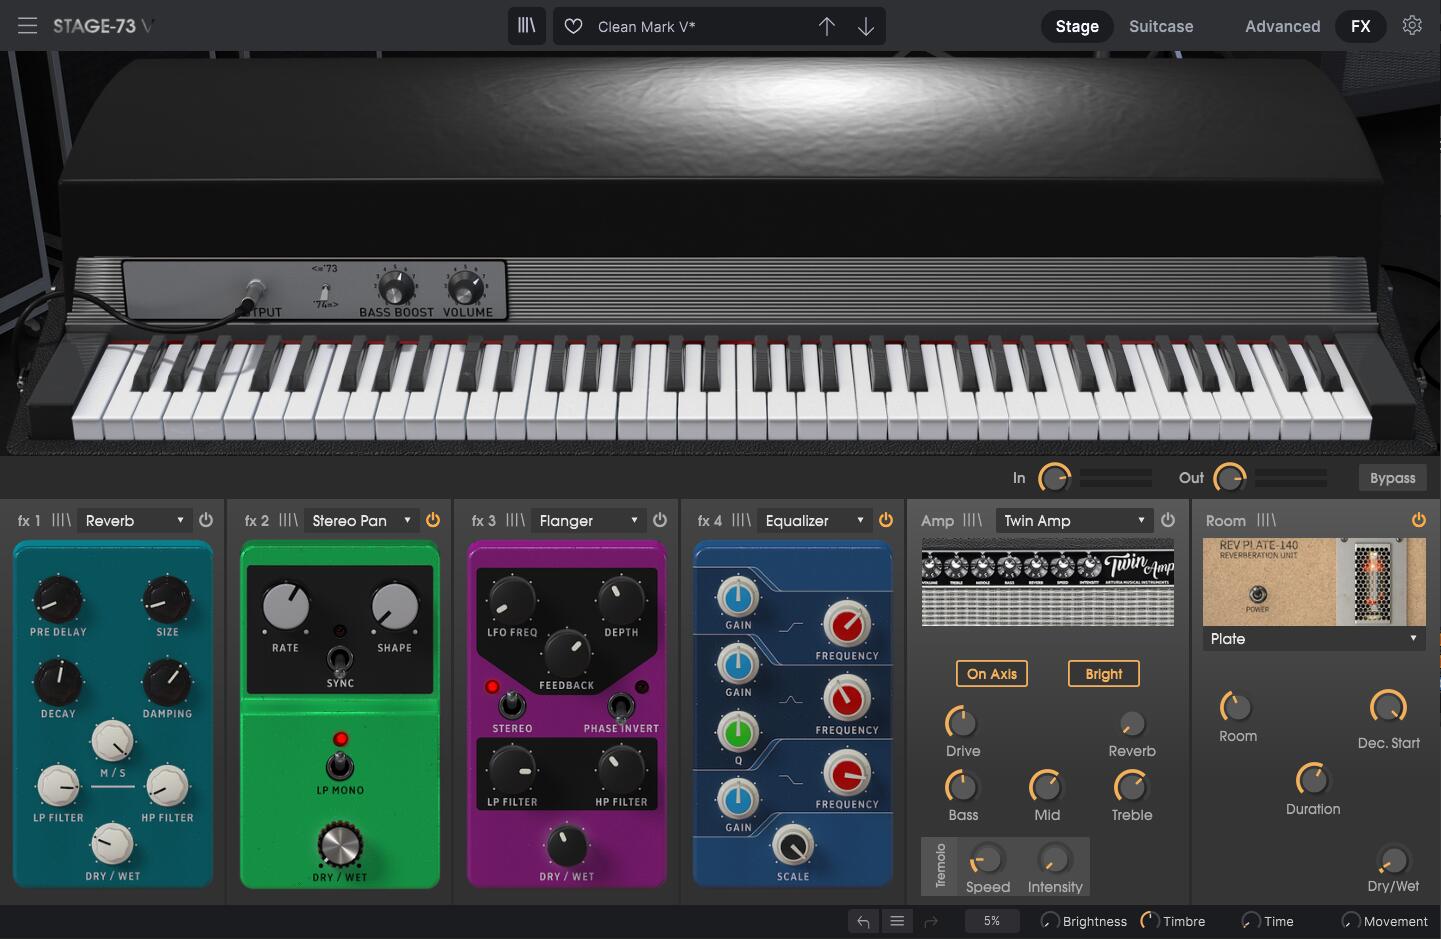Click the Flanger FEEDBACK knob
The height and width of the screenshot is (939, 1441).
point(566,652)
